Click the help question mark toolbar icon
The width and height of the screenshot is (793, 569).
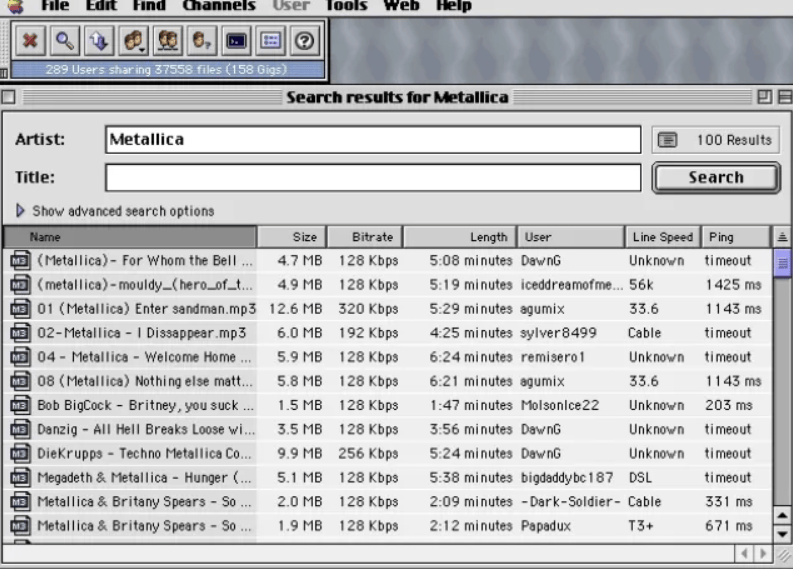(x=304, y=40)
